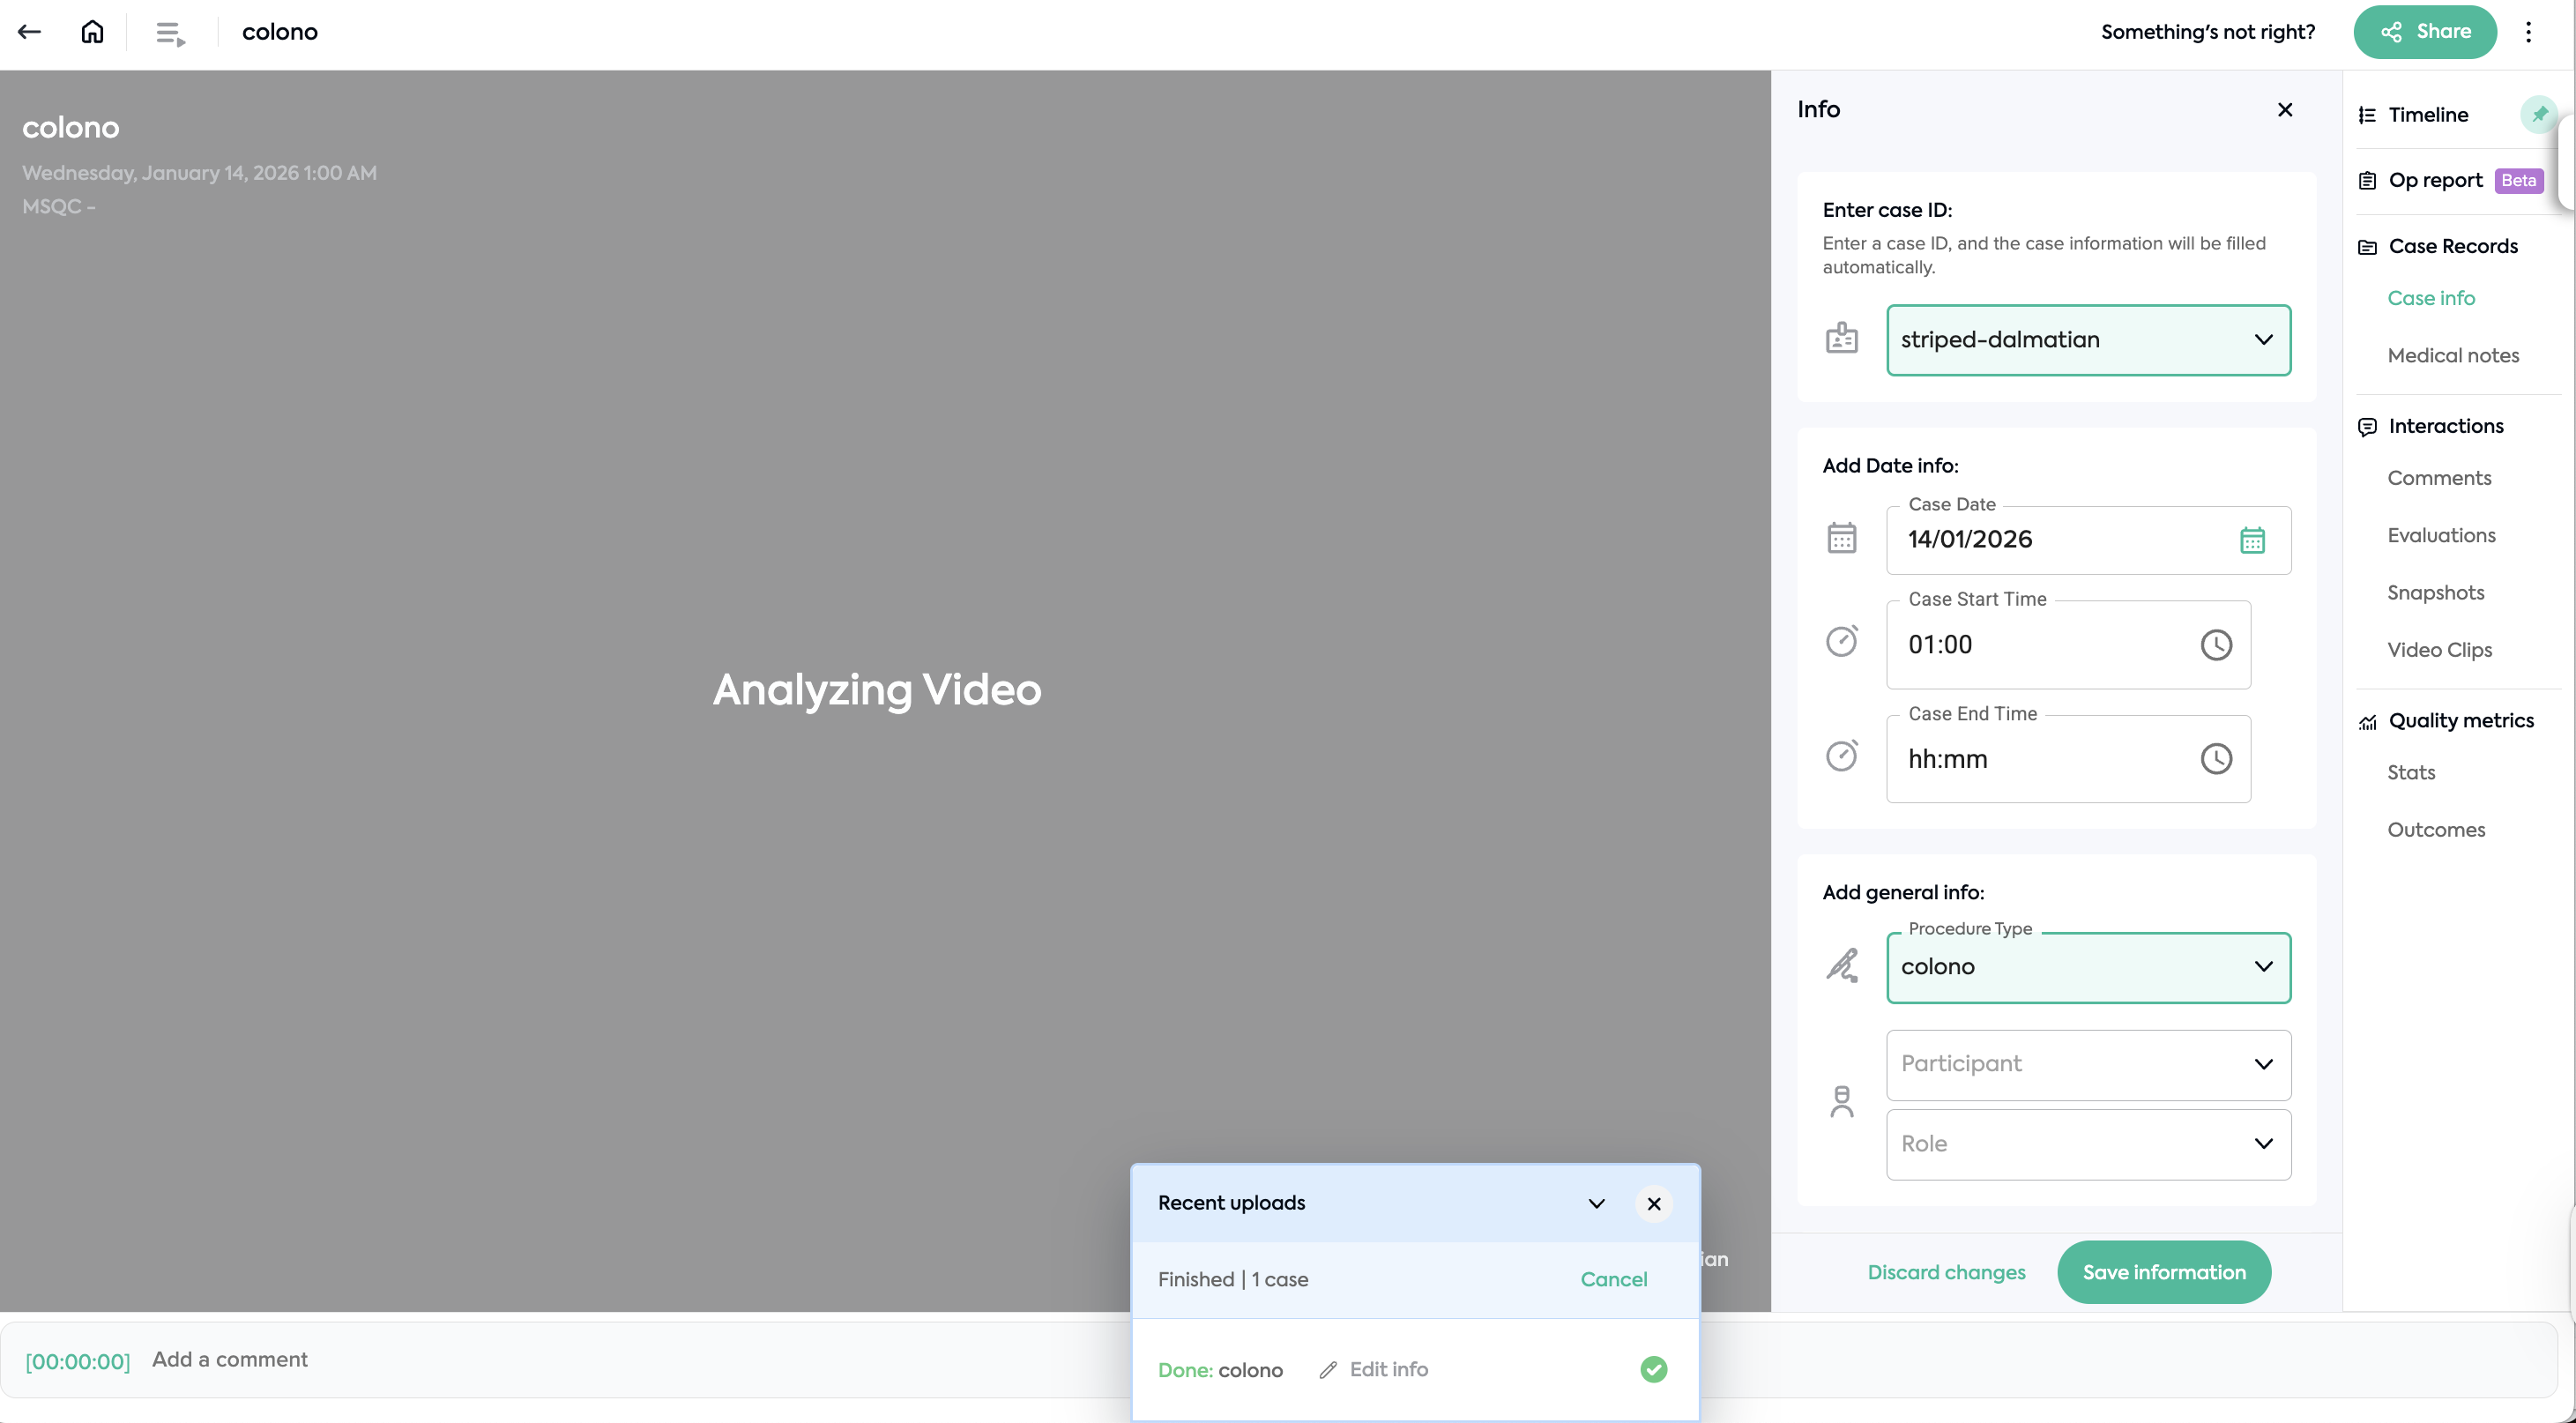Select Medical notes in sidebar
The image size is (2576, 1423).
(2453, 356)
